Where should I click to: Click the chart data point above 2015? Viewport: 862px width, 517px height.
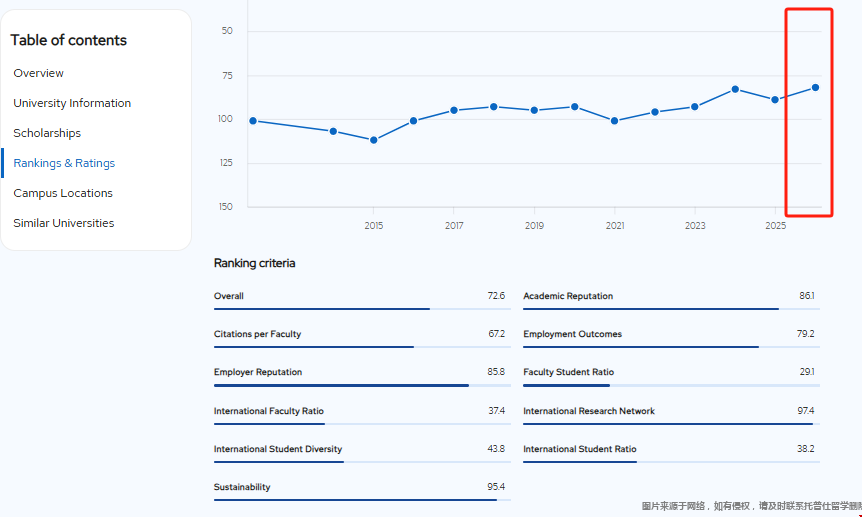pyautogui.click(x=374, y=140)
